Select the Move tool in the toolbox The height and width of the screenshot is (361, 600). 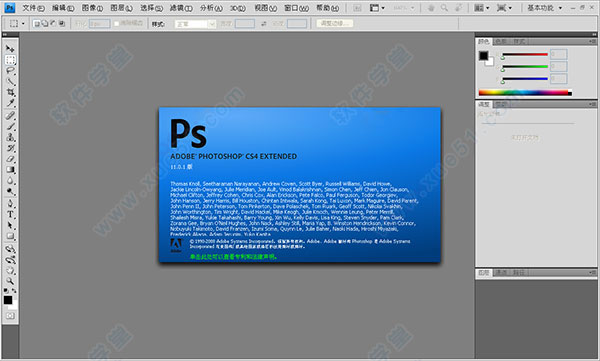10,49
